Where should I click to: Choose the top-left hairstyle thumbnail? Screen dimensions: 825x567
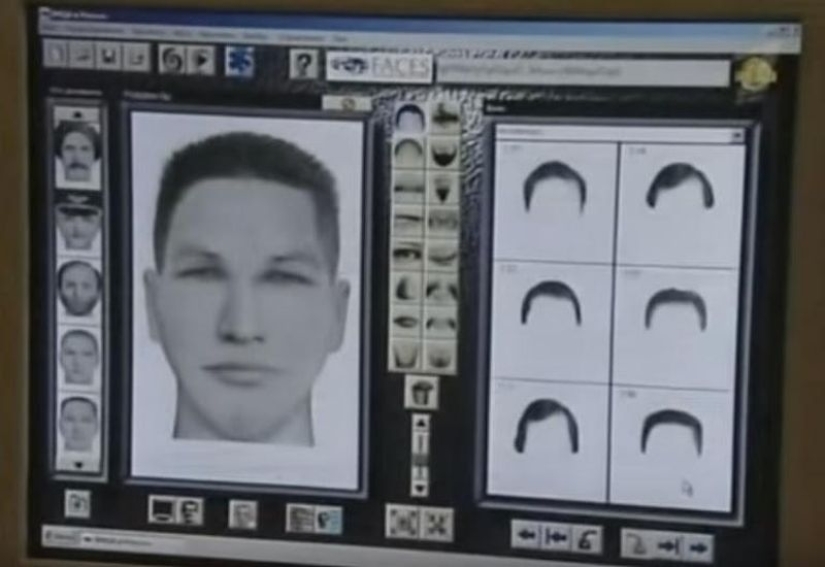[554, 200]
